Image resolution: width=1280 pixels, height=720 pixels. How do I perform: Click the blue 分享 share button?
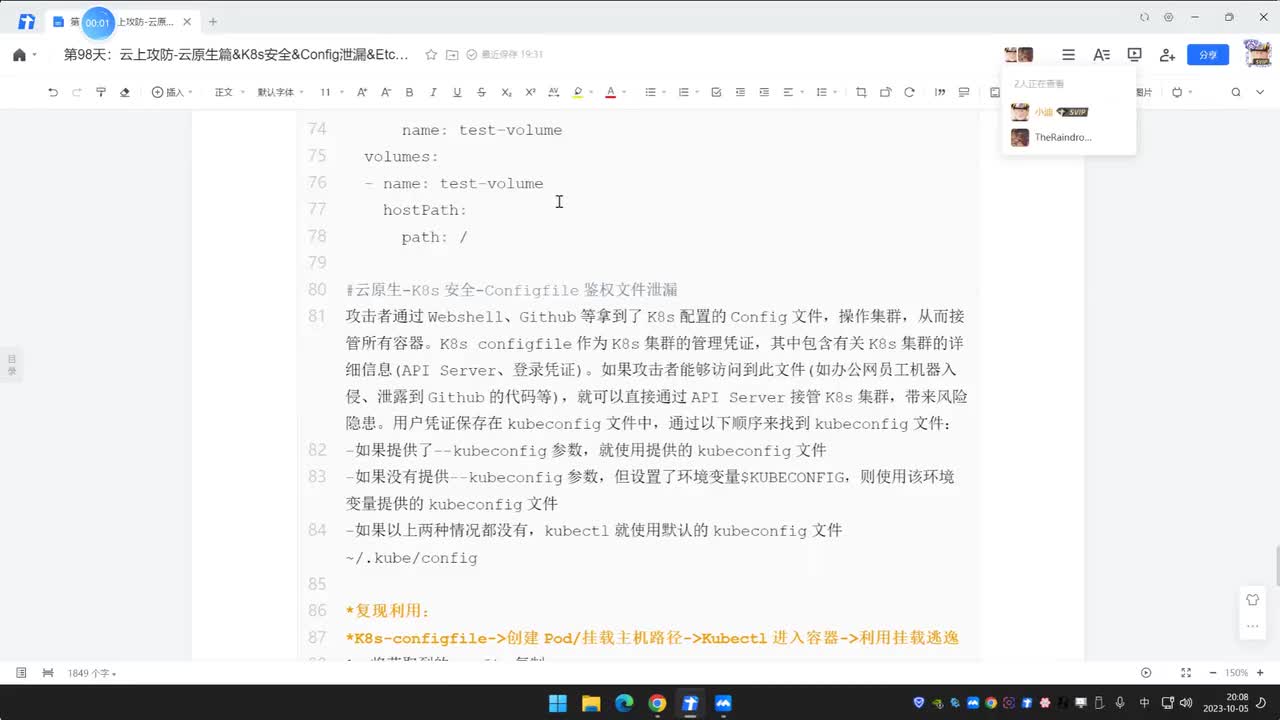(1208, 55)
